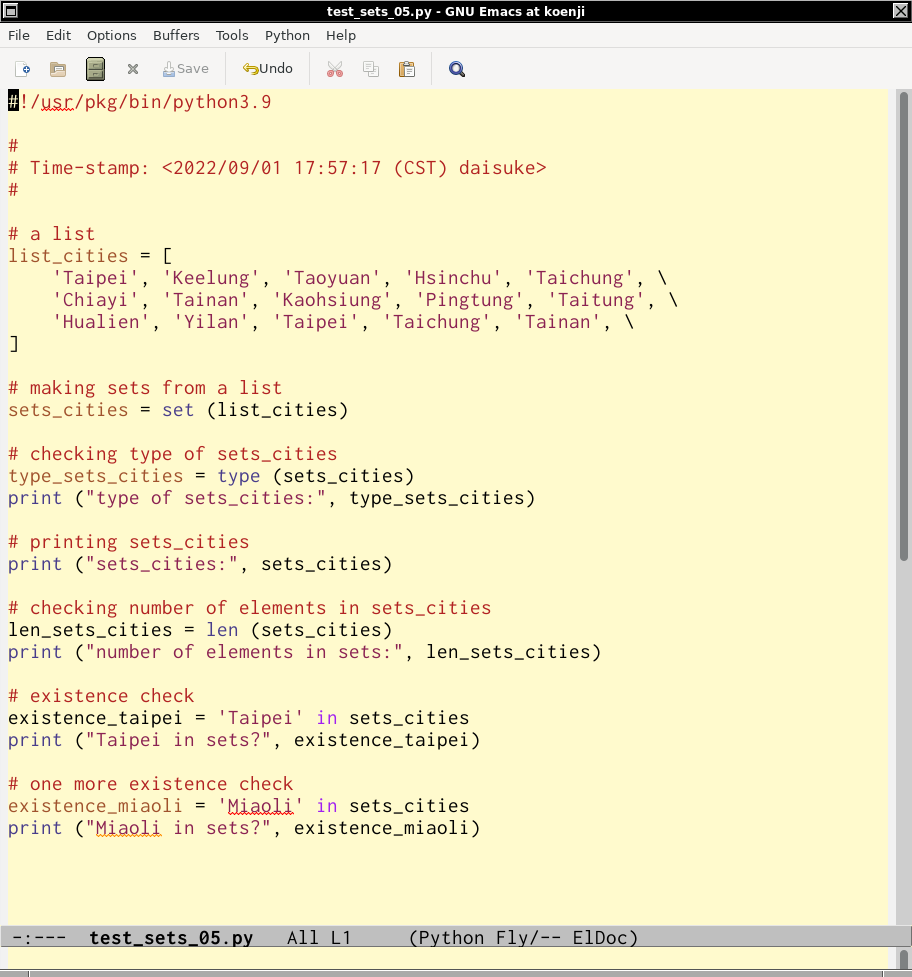This screenshot has width=912, height=977.
Task: Click the vertical scrollbar thumb
Action: point(903,320)
